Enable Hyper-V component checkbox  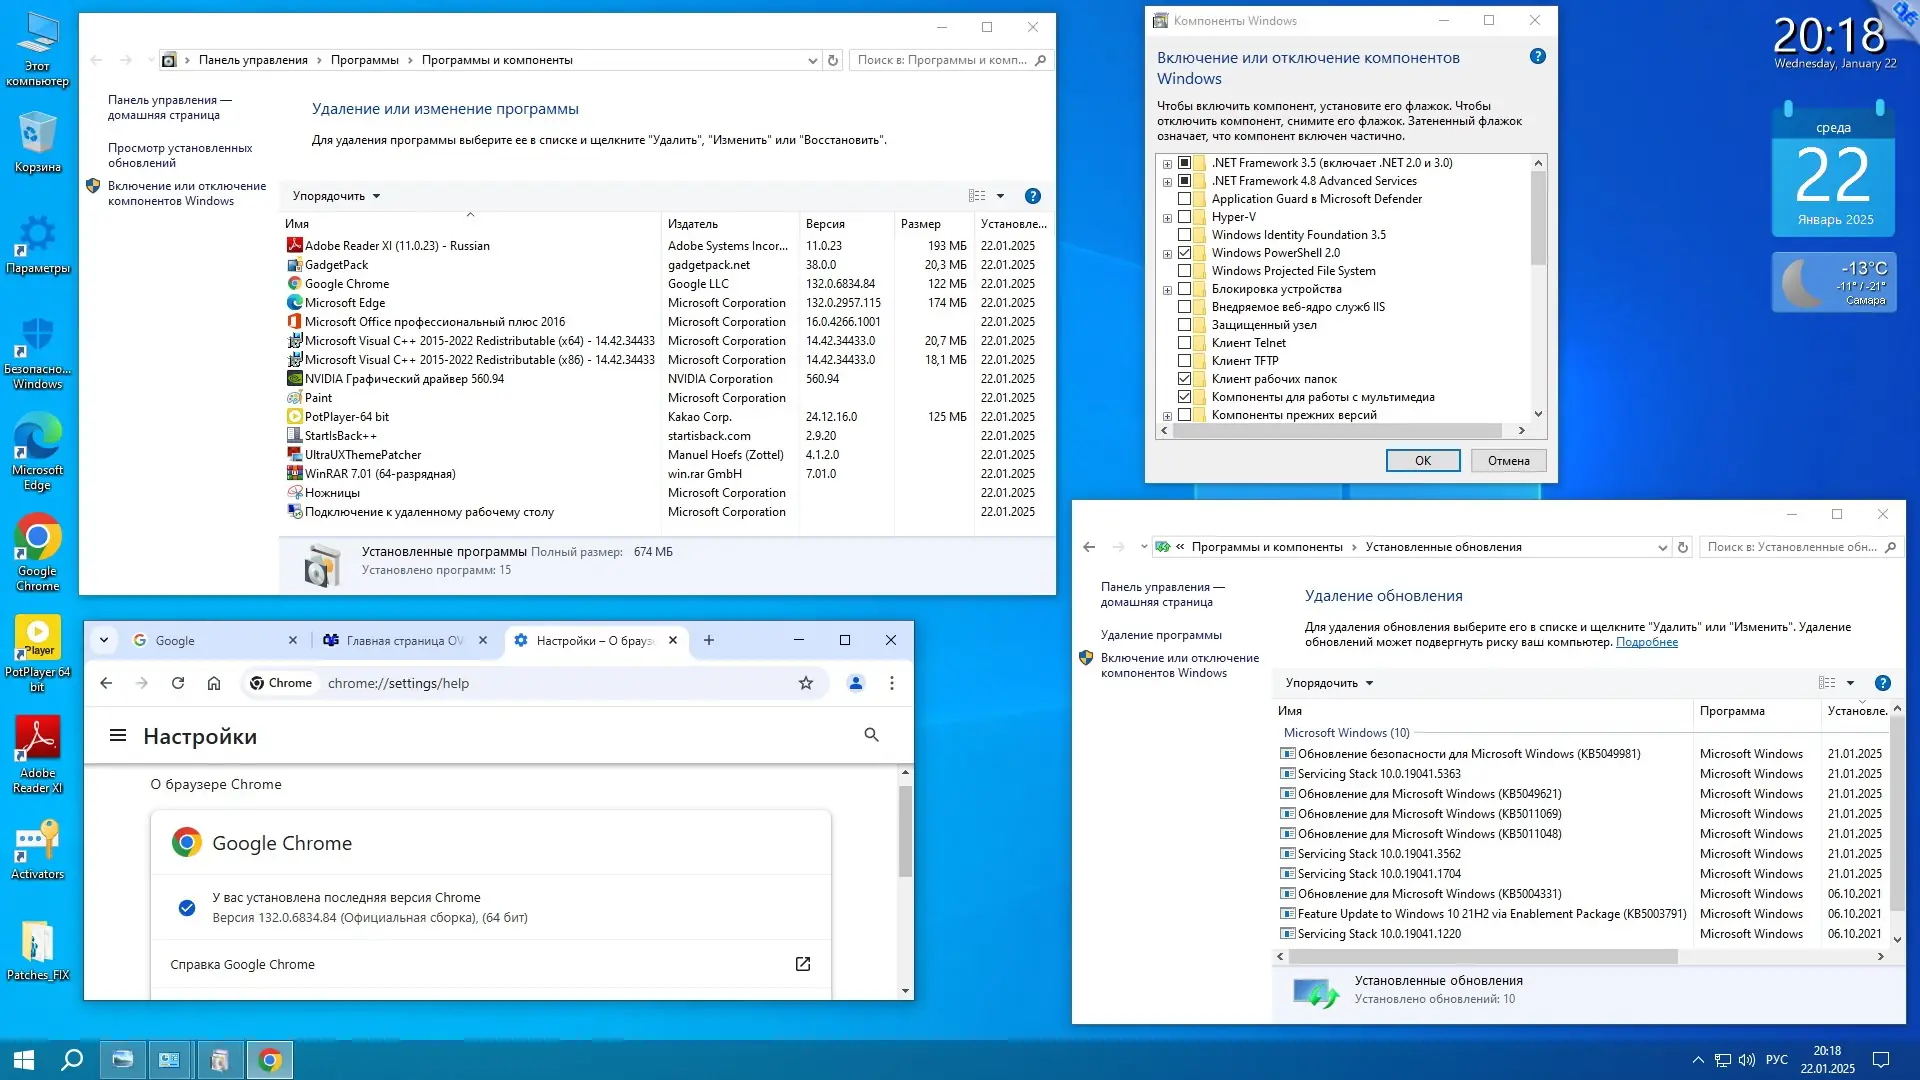(1185, 217)
